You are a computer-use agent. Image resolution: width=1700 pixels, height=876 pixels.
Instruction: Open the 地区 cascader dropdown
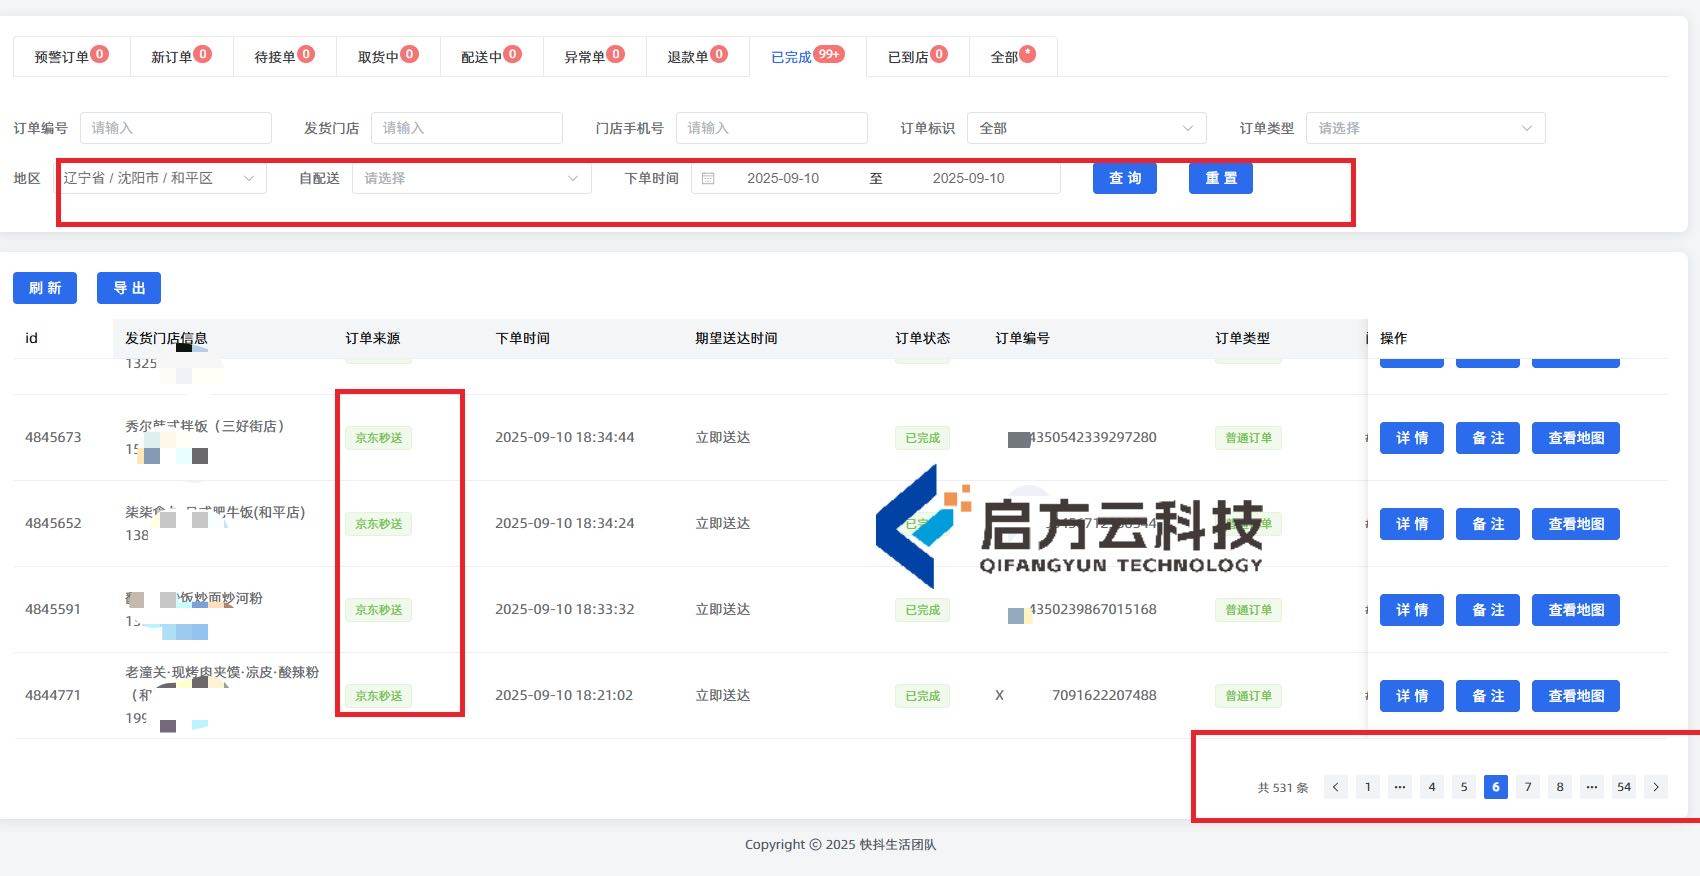pos(160,178)
